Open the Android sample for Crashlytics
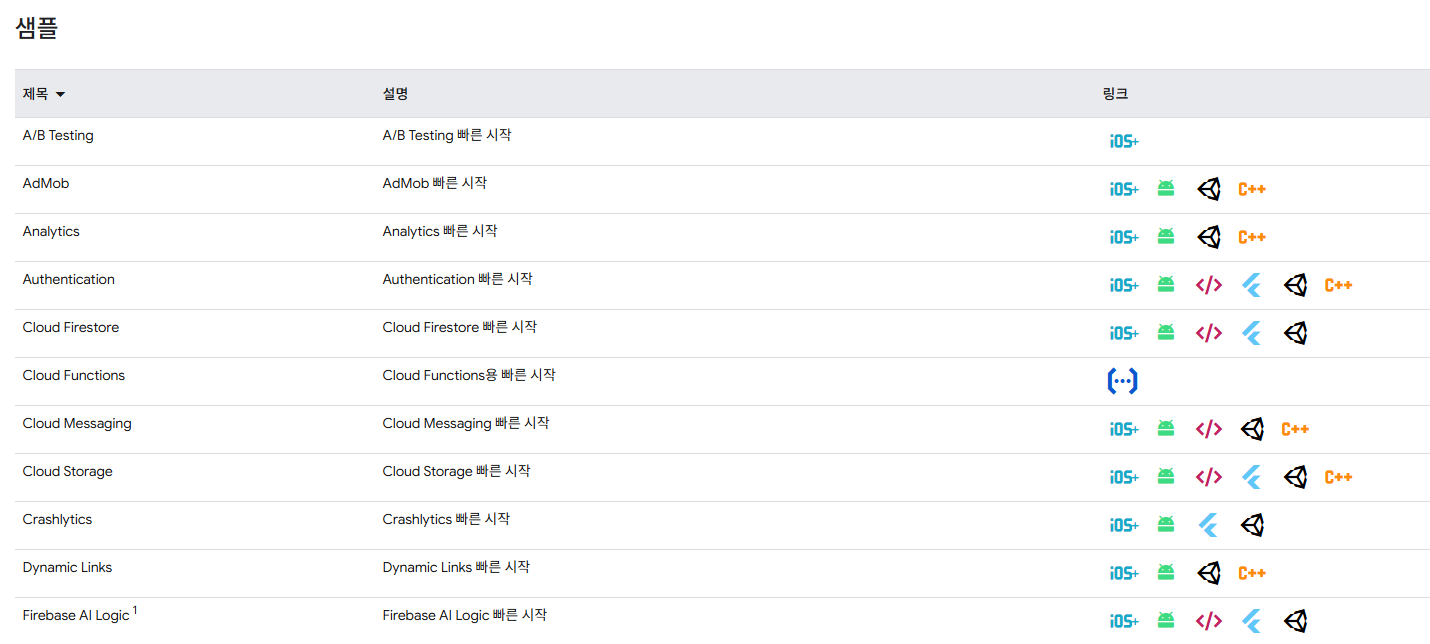1430x644 pixels. tap(1166, 524)
